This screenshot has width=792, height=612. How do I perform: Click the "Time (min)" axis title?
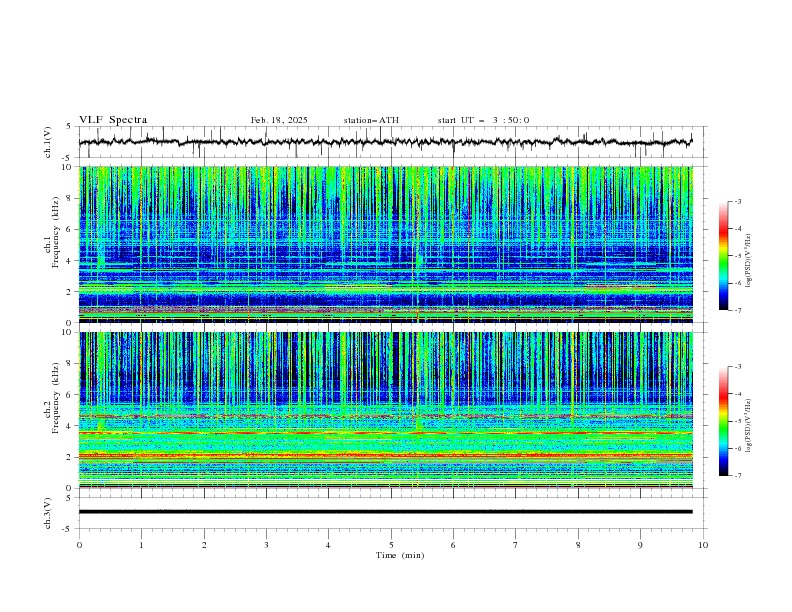pos(400,555)
